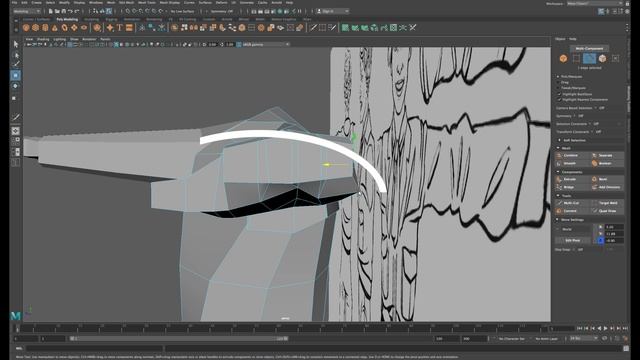Click vertex selection mode icon in Modeling Toolkit
Viewport: 640px width, 360px height.
(x=576, y=58)
